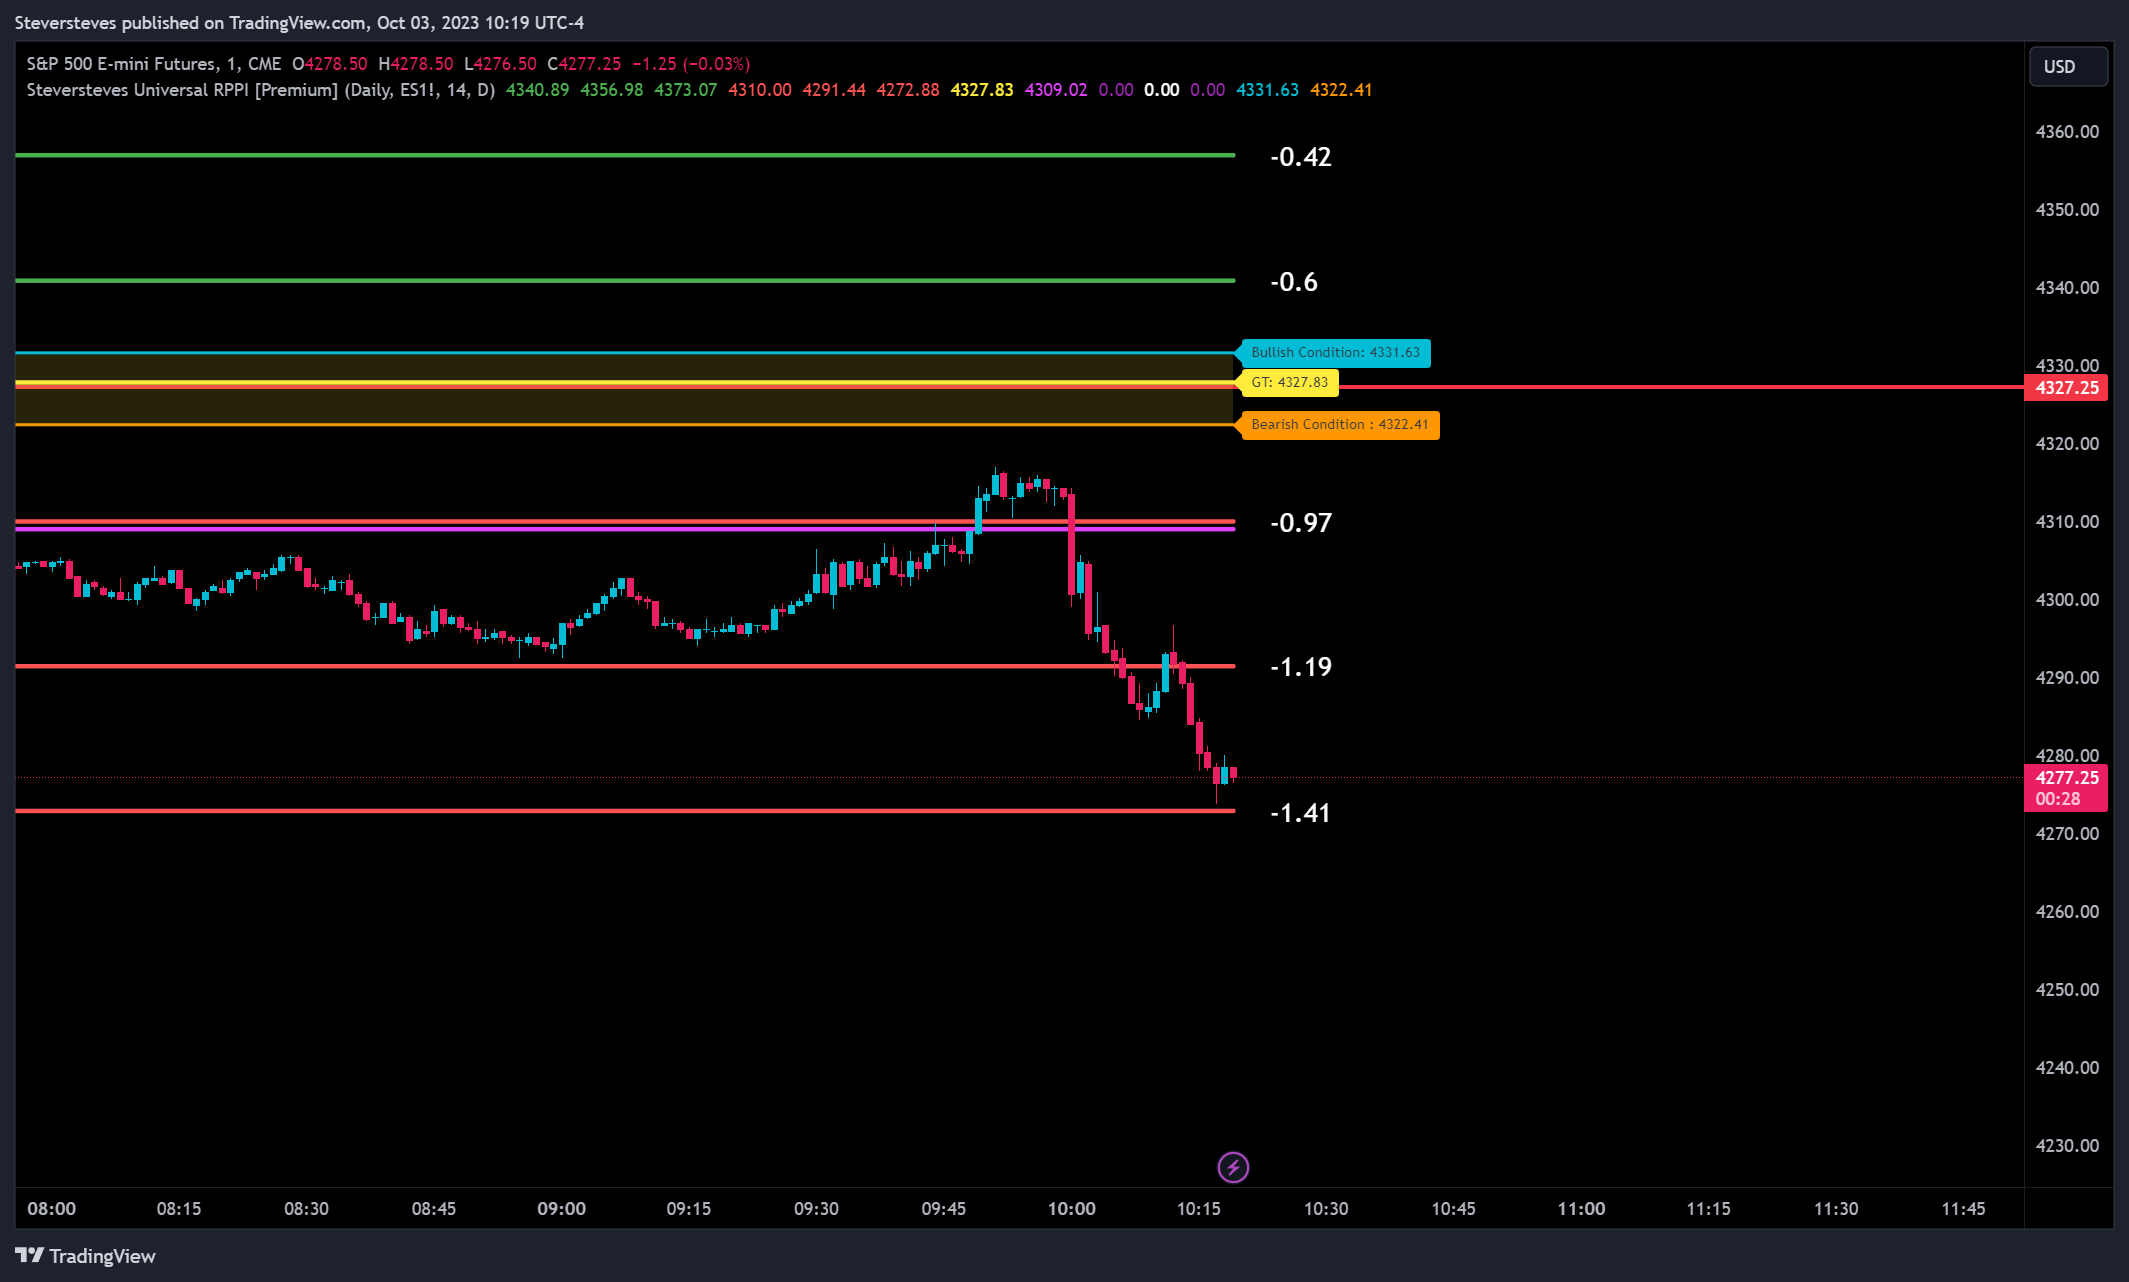Open the USD currency selector
This screenshot has height=1282, width=2129.
point(2068,67)
